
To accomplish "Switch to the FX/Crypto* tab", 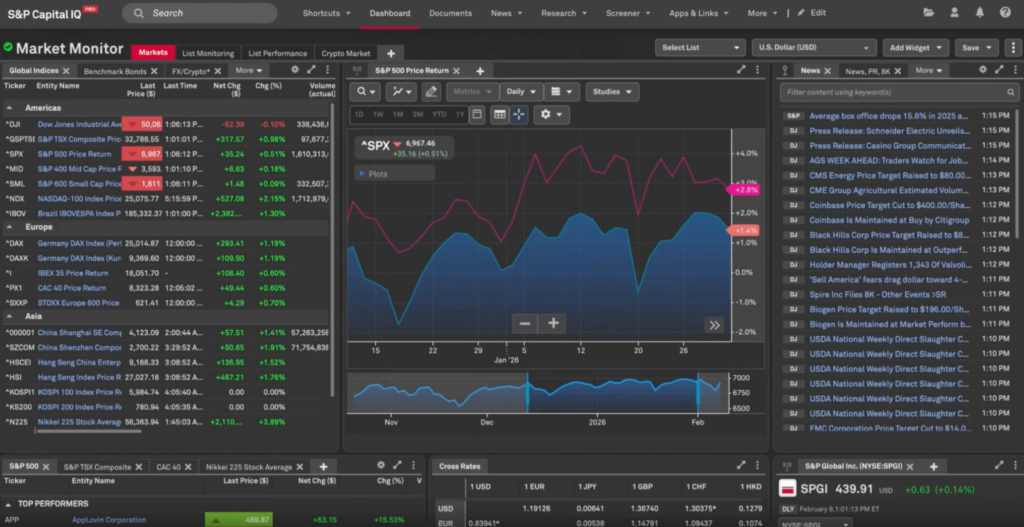I will tap(191, 71).
